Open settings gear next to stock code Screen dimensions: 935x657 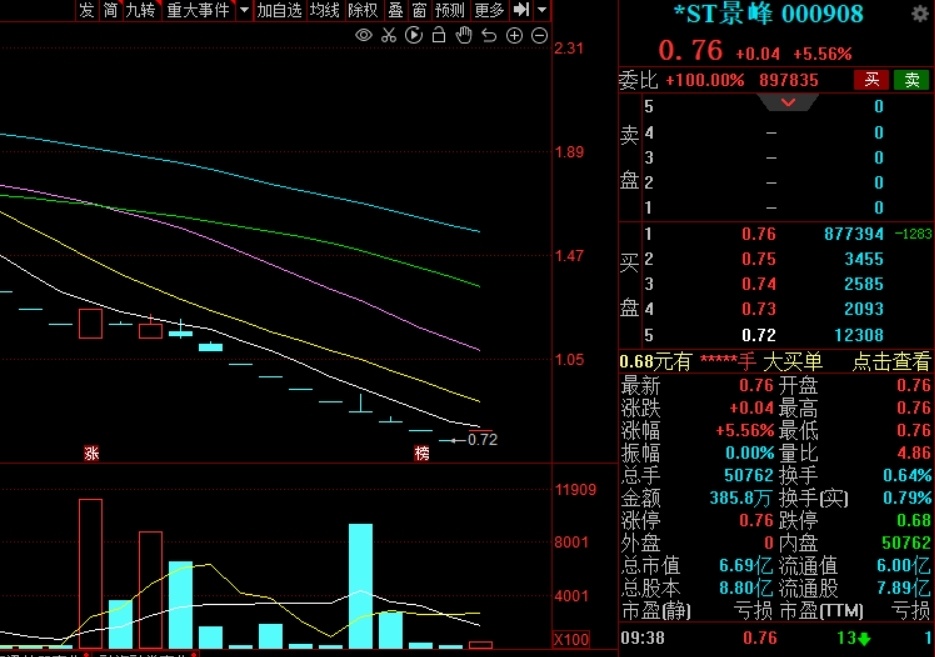(x=920, y=14)
